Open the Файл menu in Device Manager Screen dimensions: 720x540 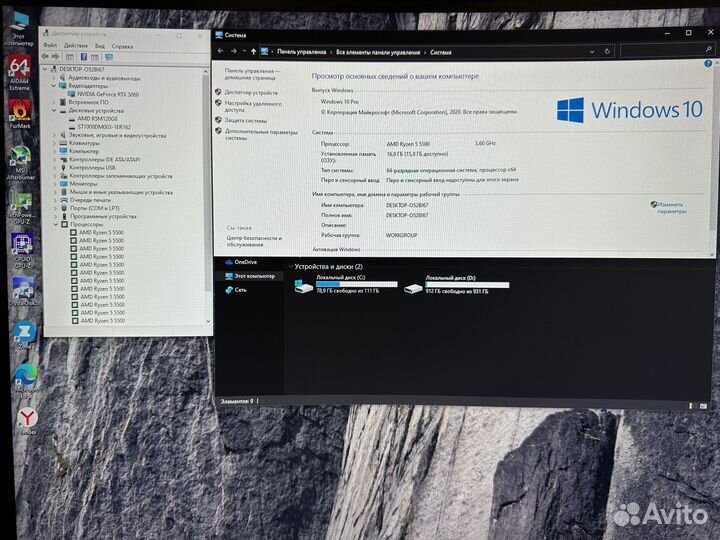(50, 45)
